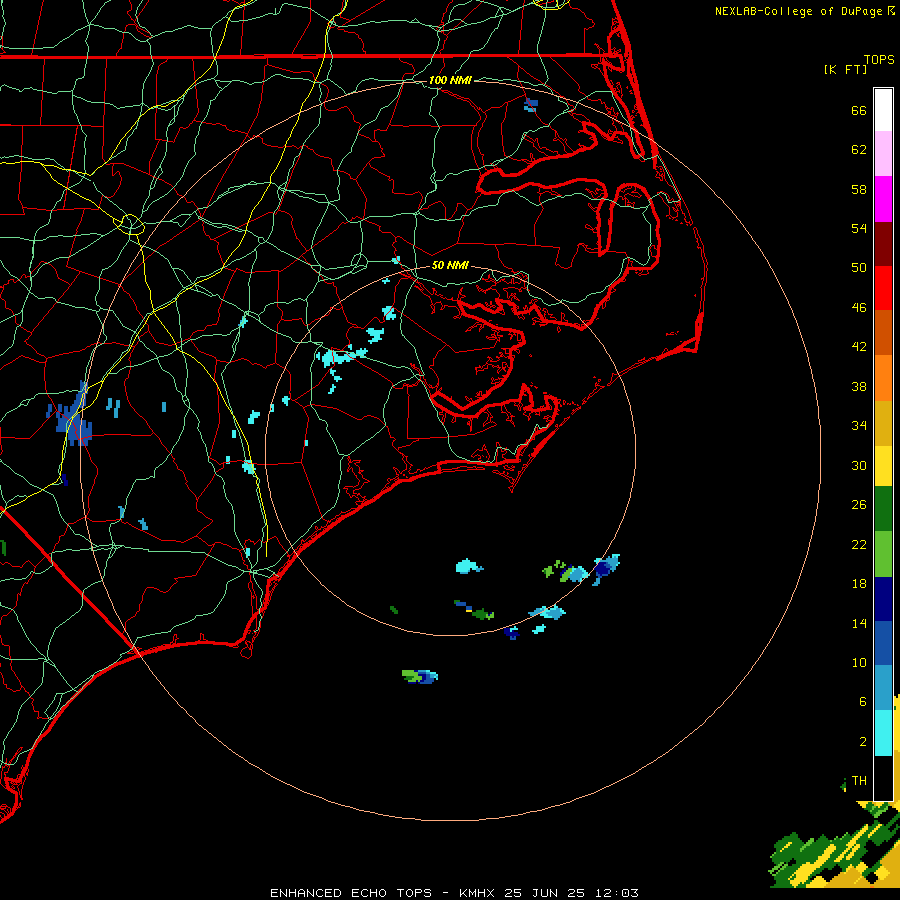Click the 50 legend value
The image size is (900, 900).
859,268
